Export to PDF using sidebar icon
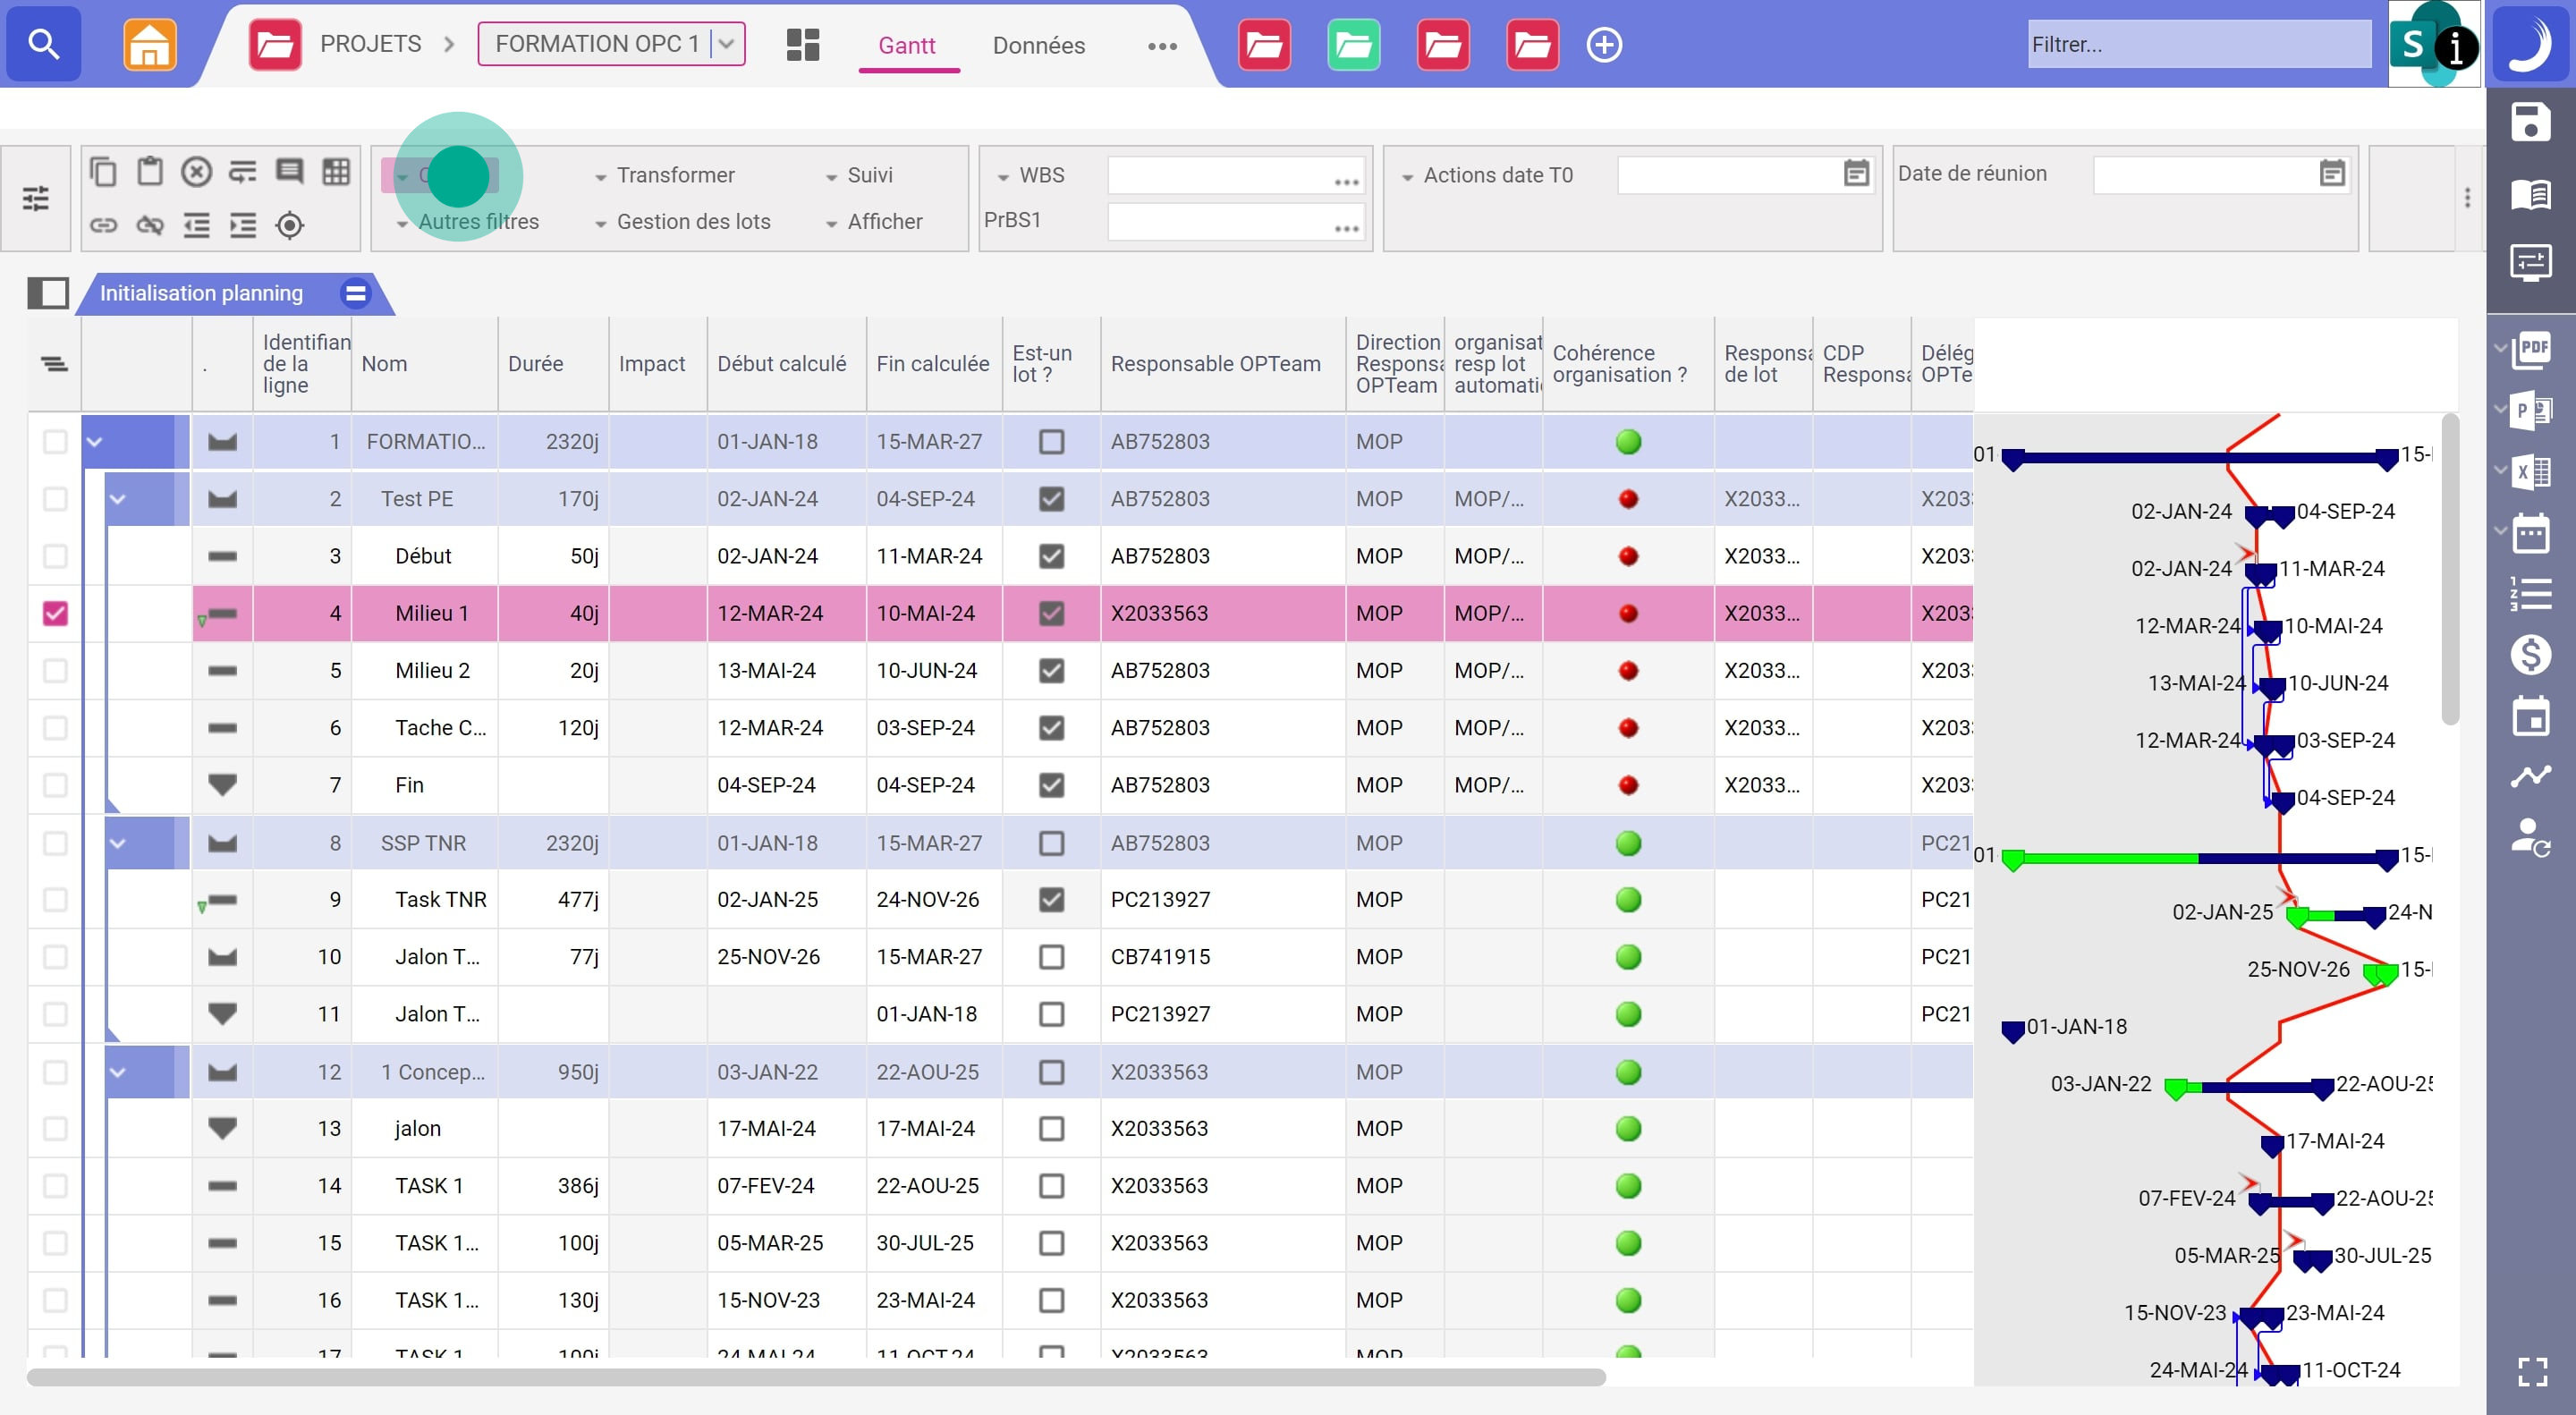The image size is (2576, 1415). point(2532,351)
